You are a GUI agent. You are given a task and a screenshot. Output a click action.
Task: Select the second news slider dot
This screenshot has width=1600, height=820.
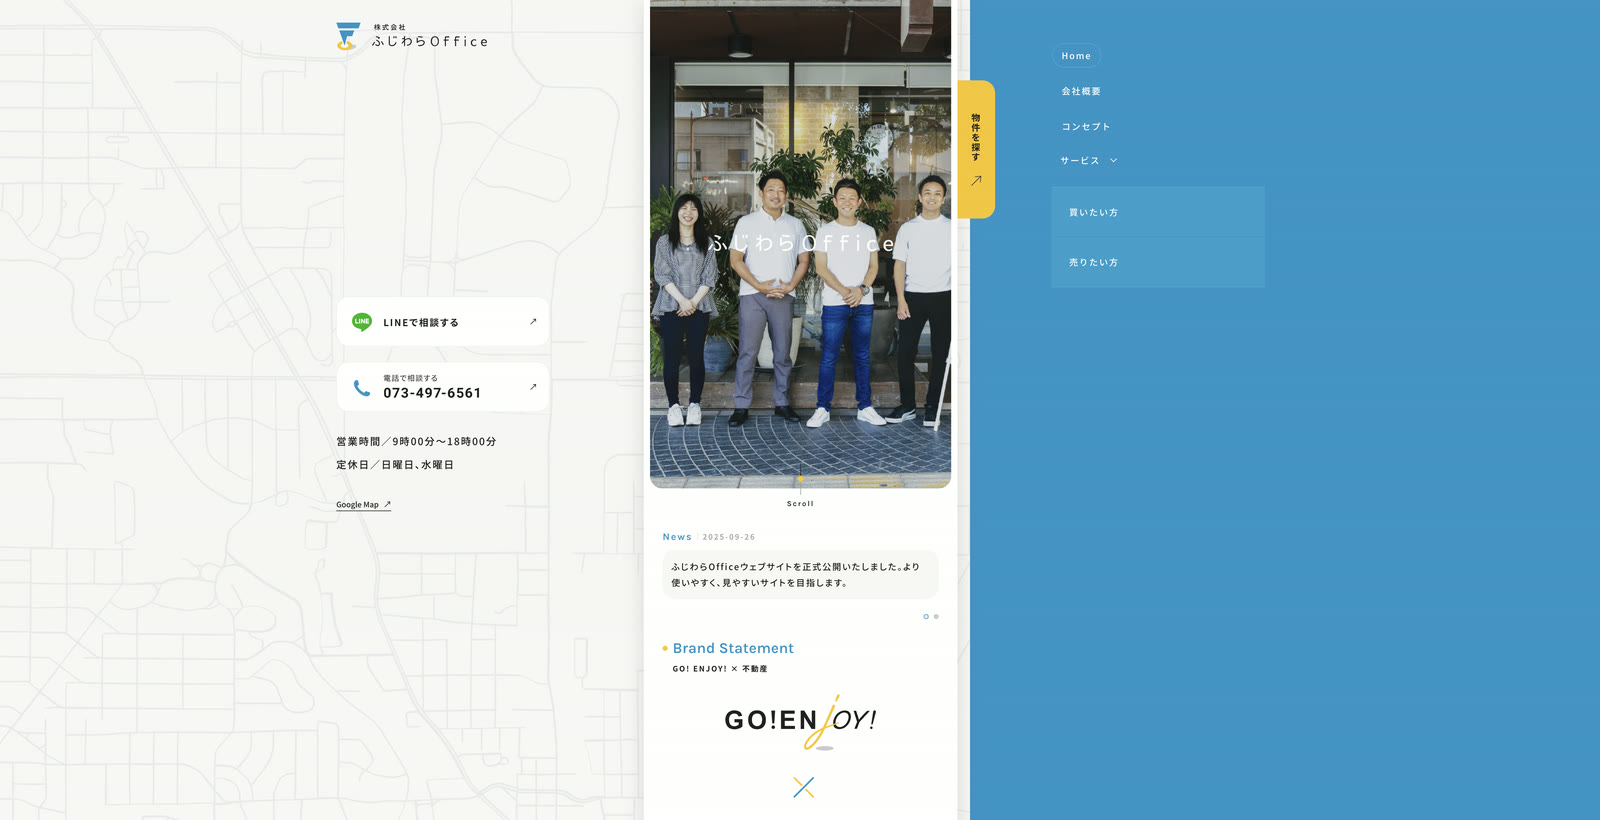coord(936,617)
